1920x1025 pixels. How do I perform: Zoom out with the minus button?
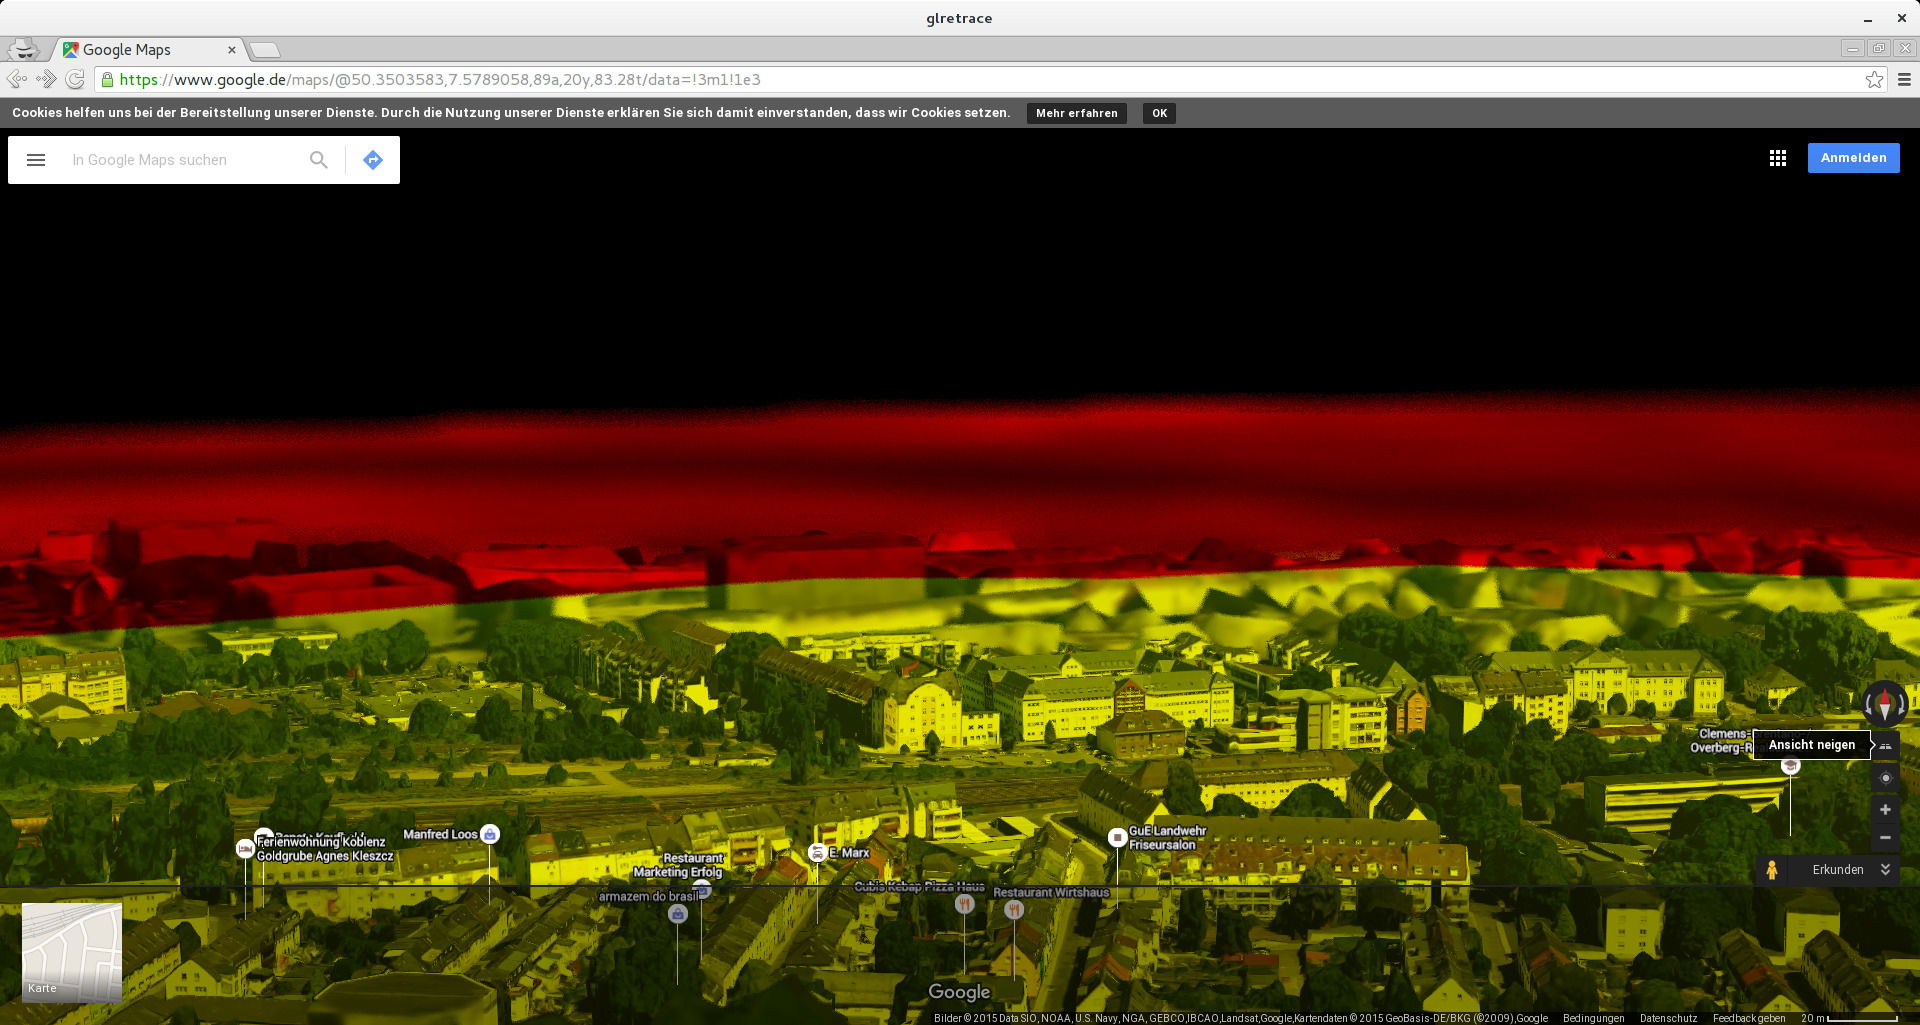pos(1886,838)
